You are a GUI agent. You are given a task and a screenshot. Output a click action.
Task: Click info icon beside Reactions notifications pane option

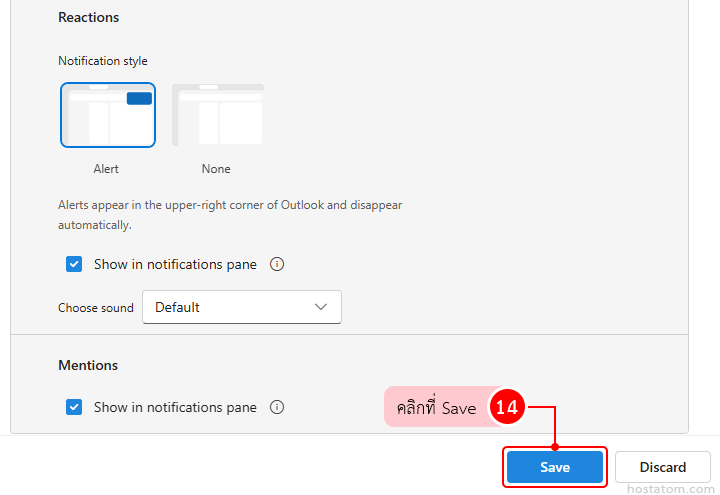pos(277,264)
